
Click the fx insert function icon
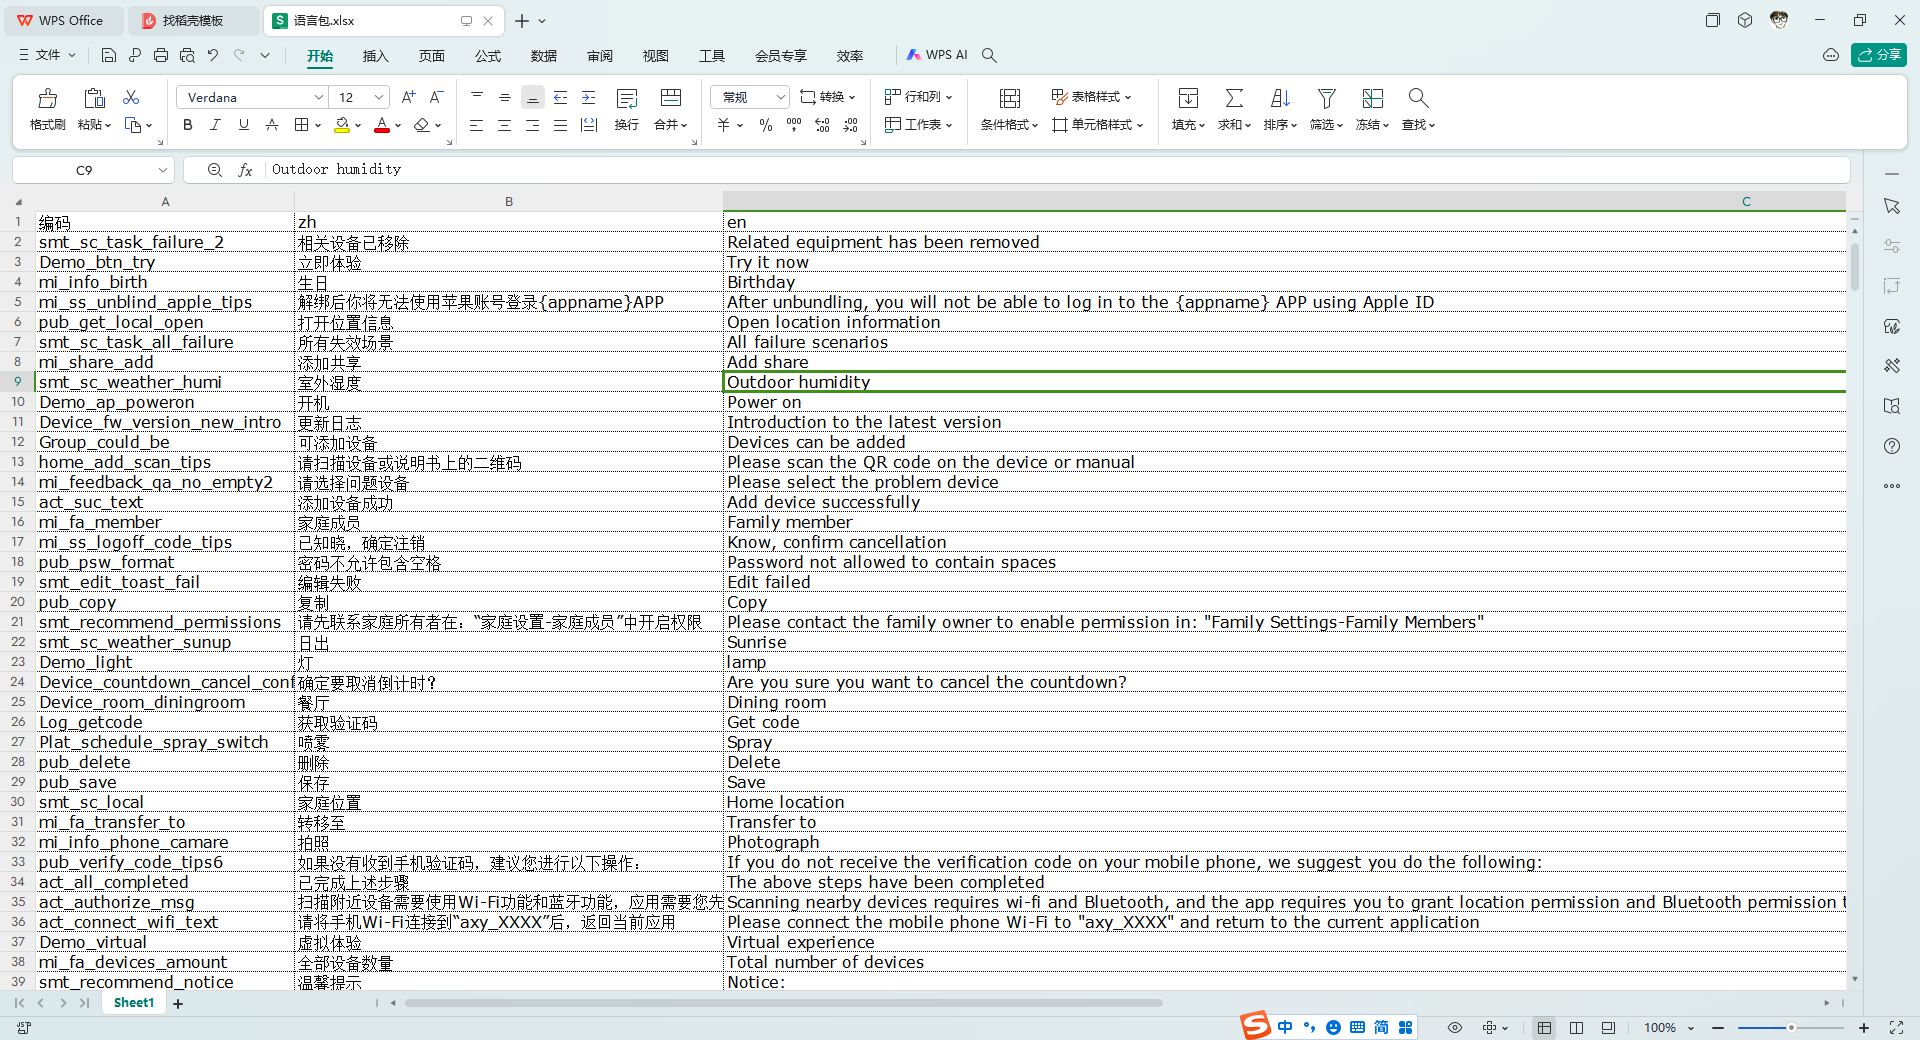245,170
